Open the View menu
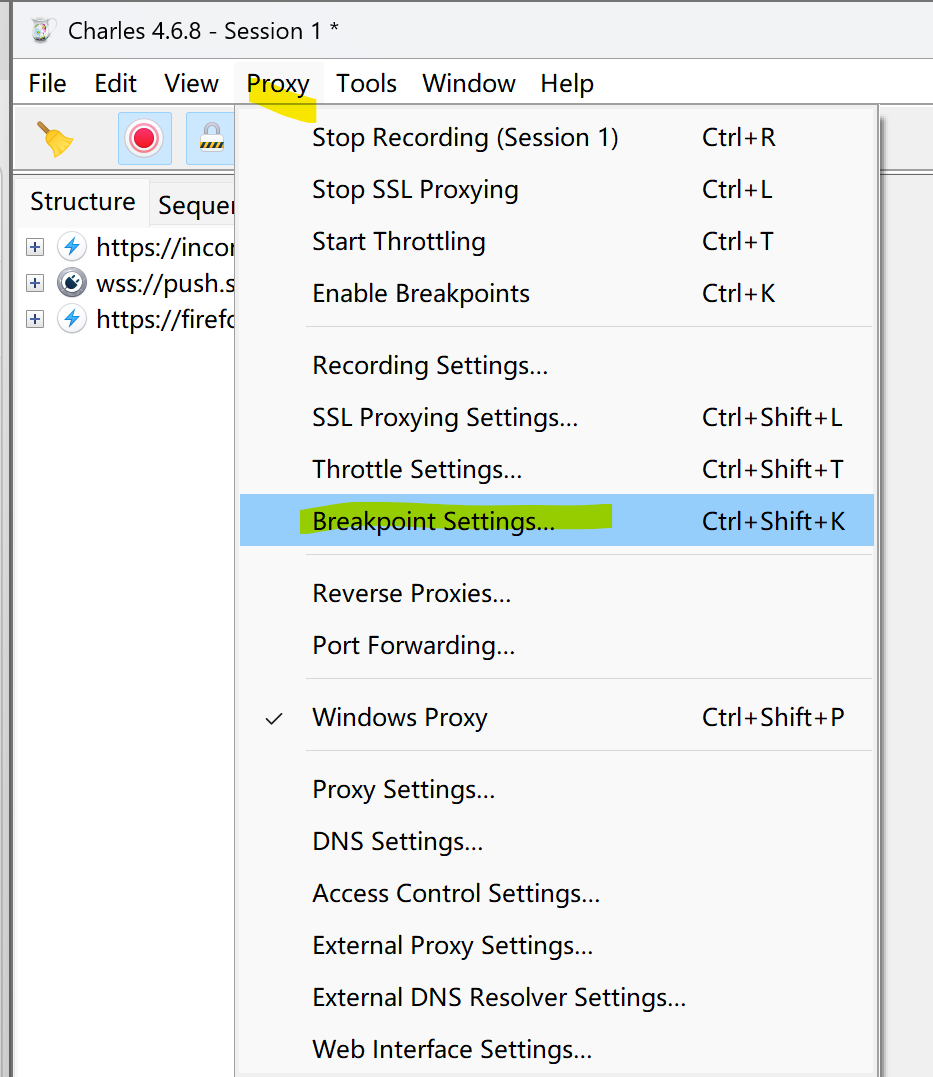933x1077 pixels. click(x=191, y=84)
